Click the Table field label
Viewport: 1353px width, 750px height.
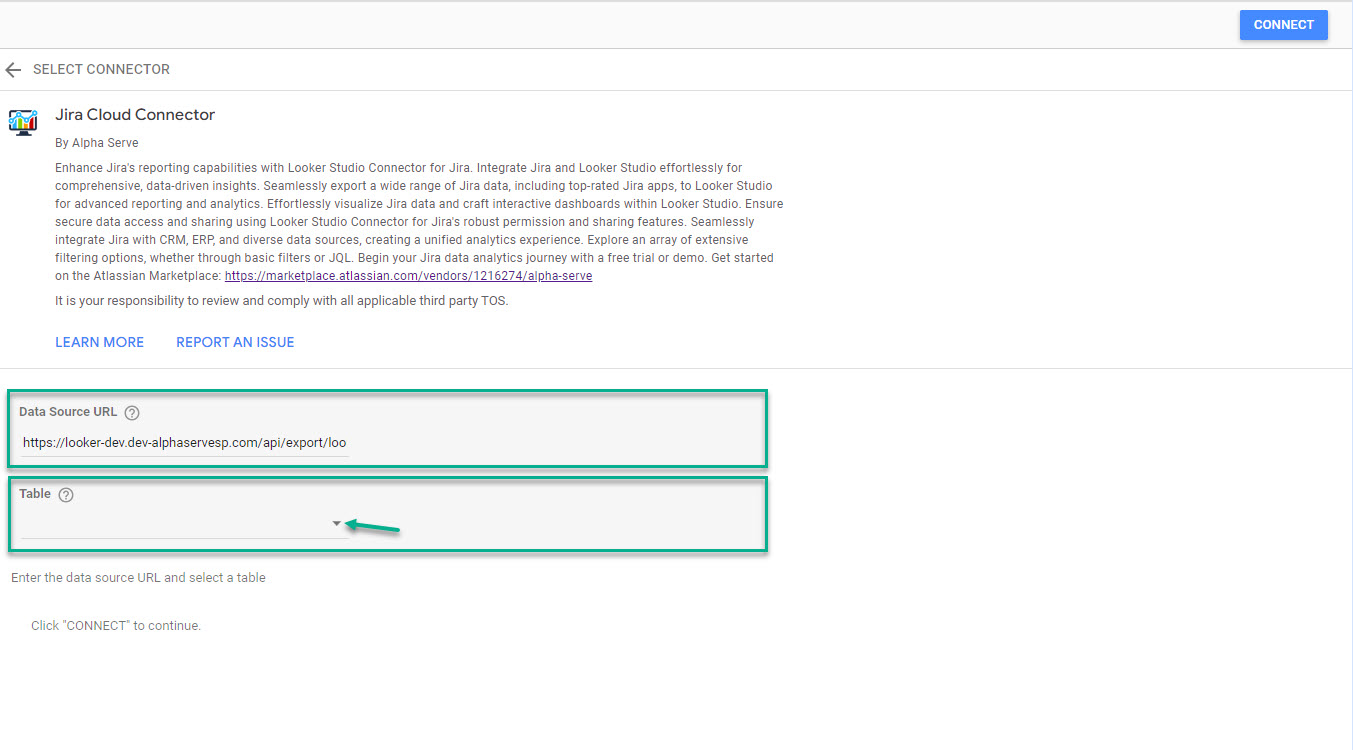click(x=35, y=494)
